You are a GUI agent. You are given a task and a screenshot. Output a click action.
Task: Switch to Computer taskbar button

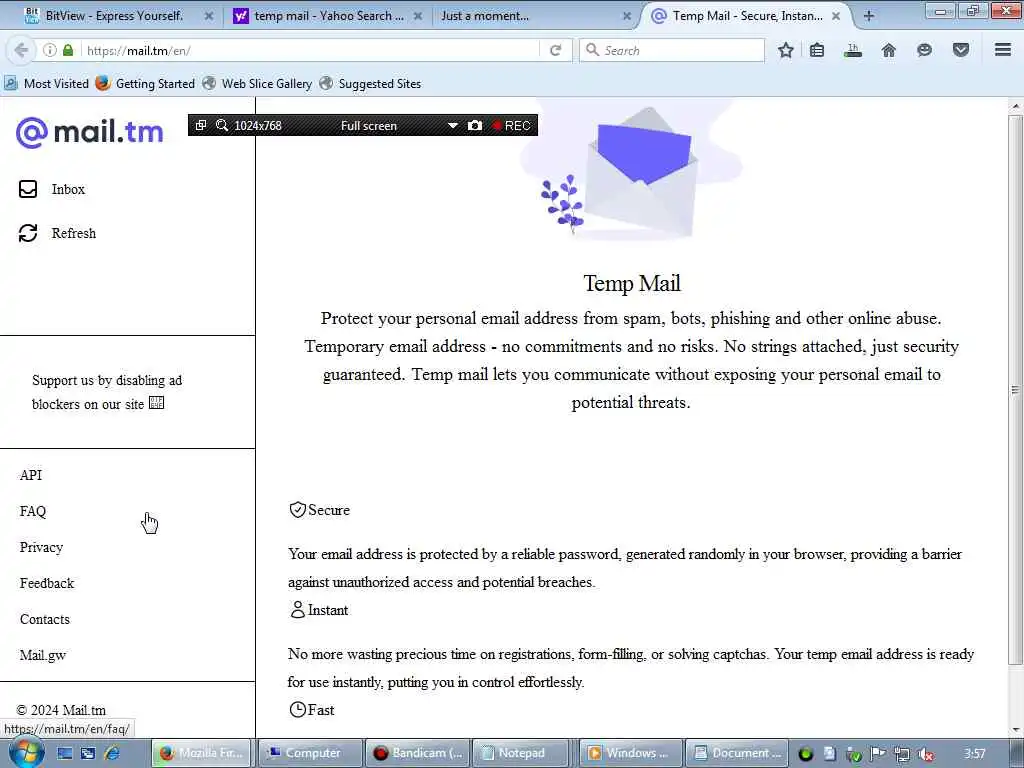click(310, 753)
